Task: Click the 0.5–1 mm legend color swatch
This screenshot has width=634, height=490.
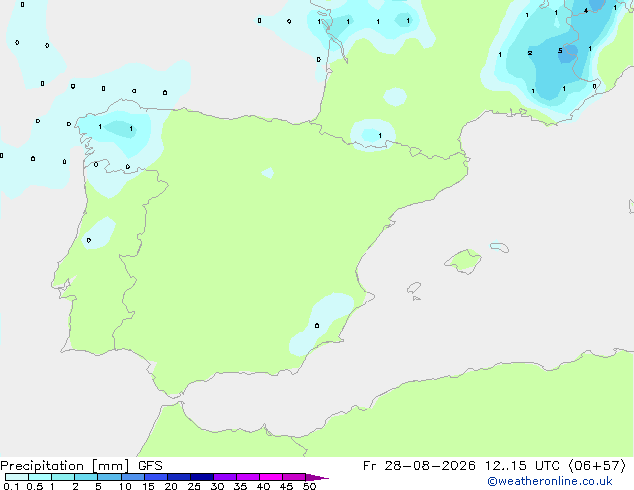Action: pos(40,477)
